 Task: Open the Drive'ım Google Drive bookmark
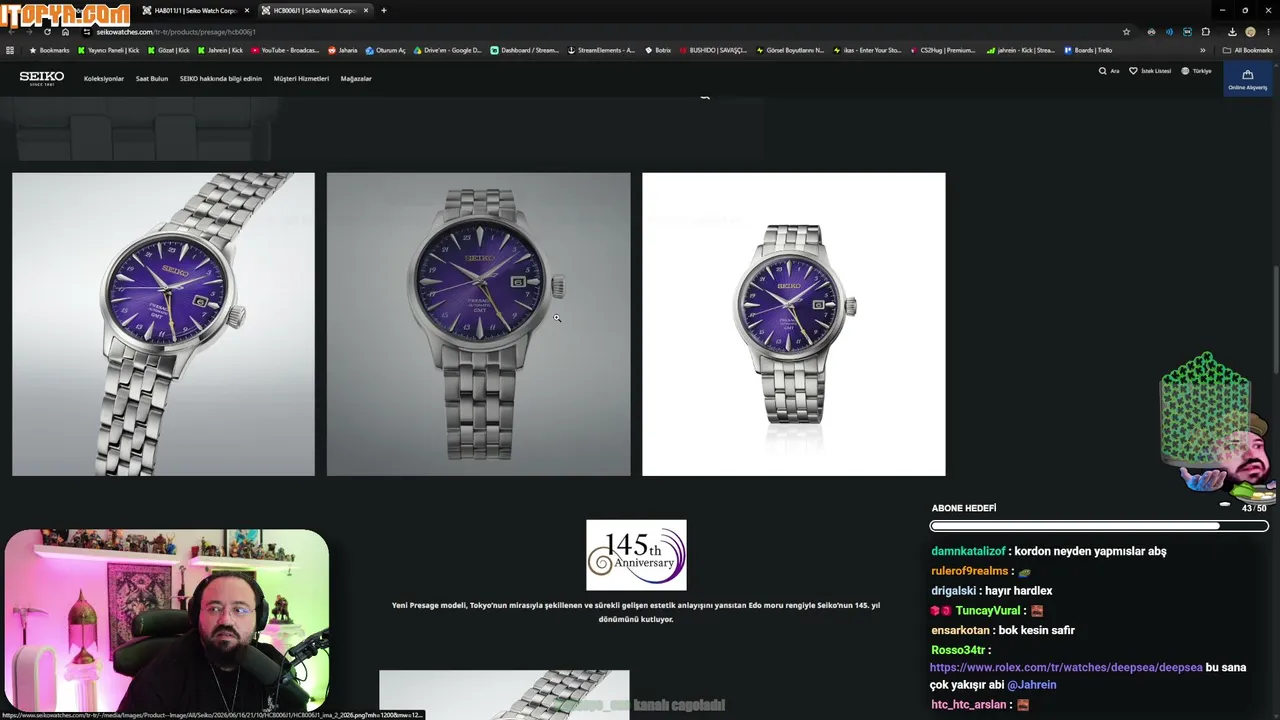pyautogui.click(x=448, y=50)
